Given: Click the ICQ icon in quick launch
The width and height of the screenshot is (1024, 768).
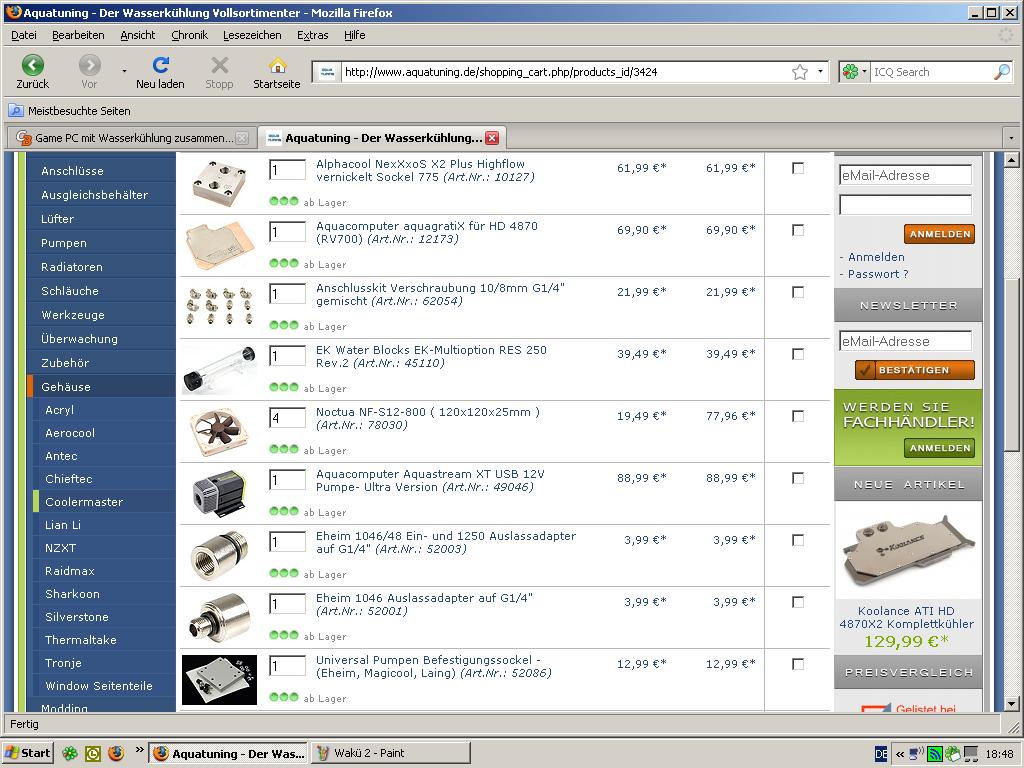Looking at the screenshot, I should click(69, 754).
